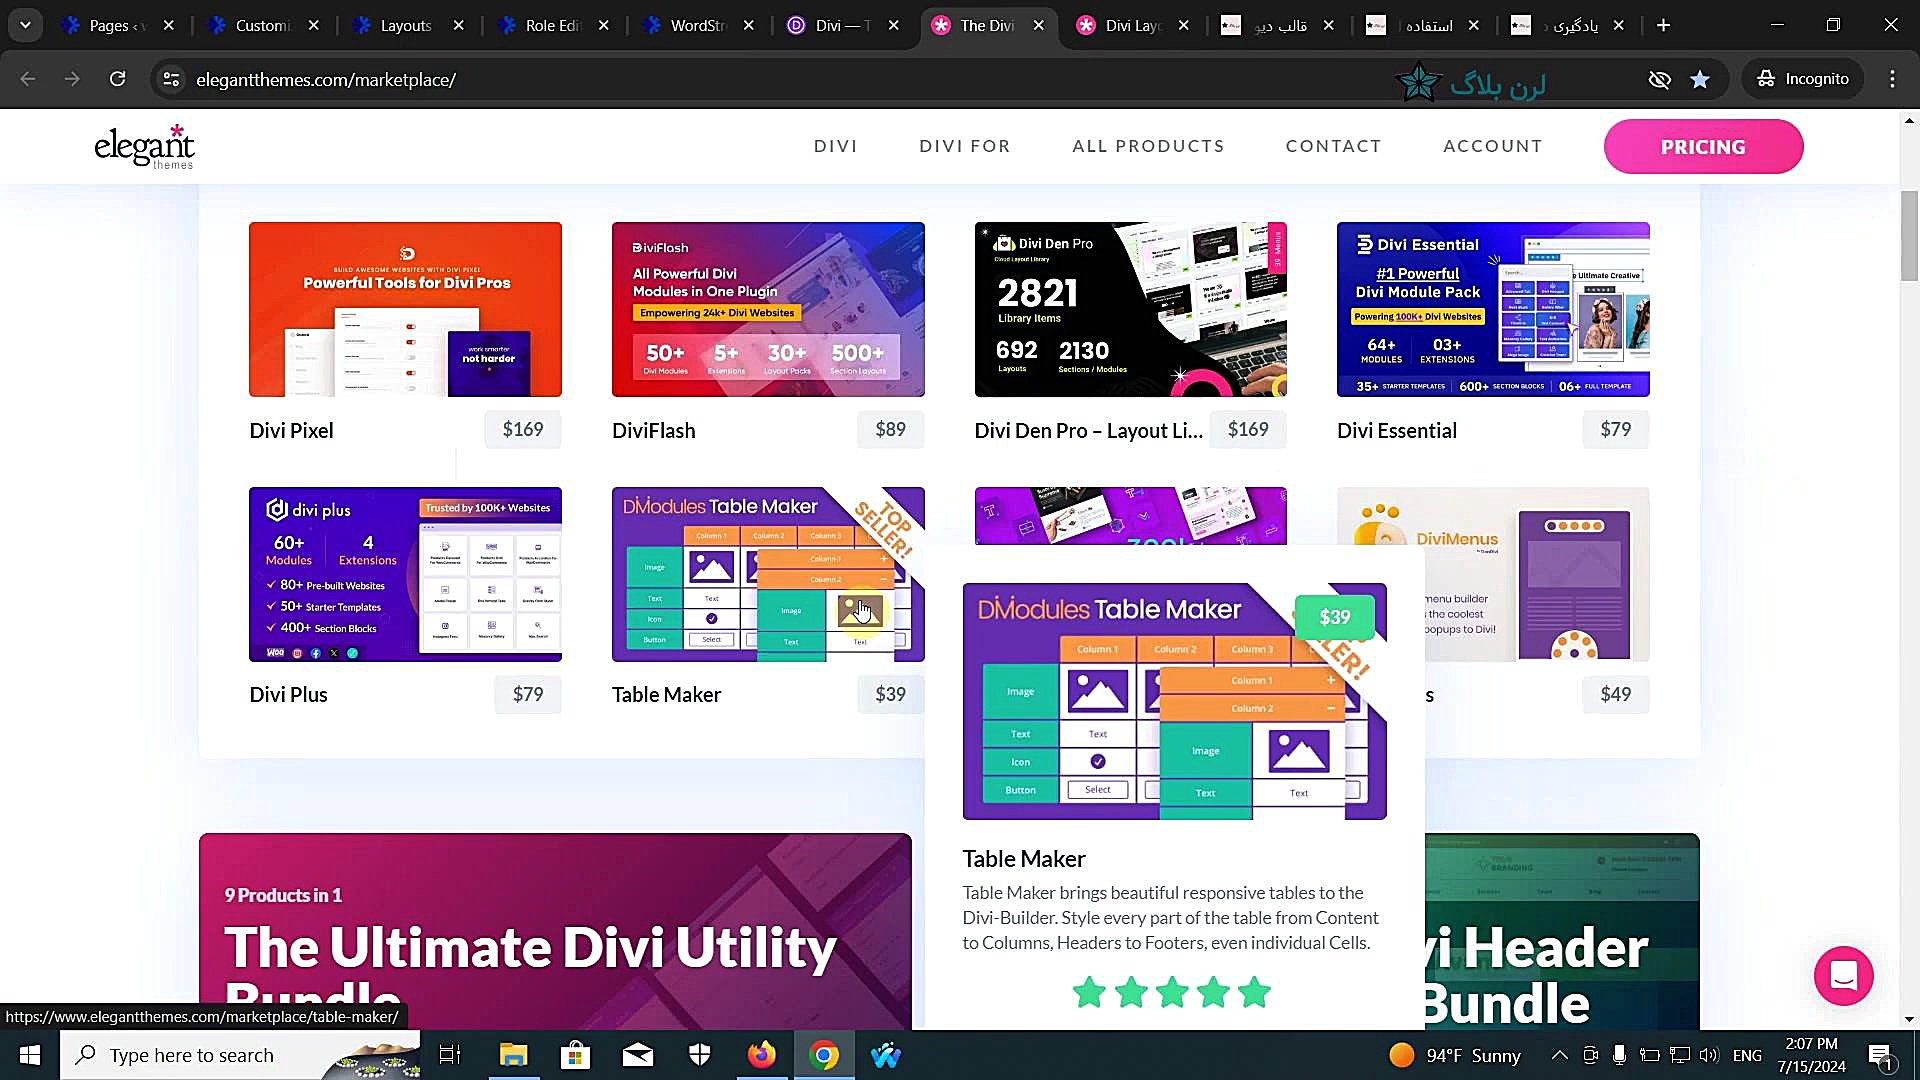This screenshot has width=1920, height=1080.
Task: Open Chrome three-dot menu
Action: 1892,79
